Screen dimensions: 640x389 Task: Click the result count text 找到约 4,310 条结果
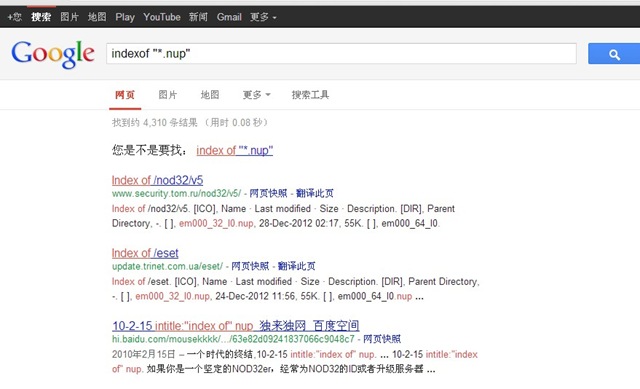(155, 122)
